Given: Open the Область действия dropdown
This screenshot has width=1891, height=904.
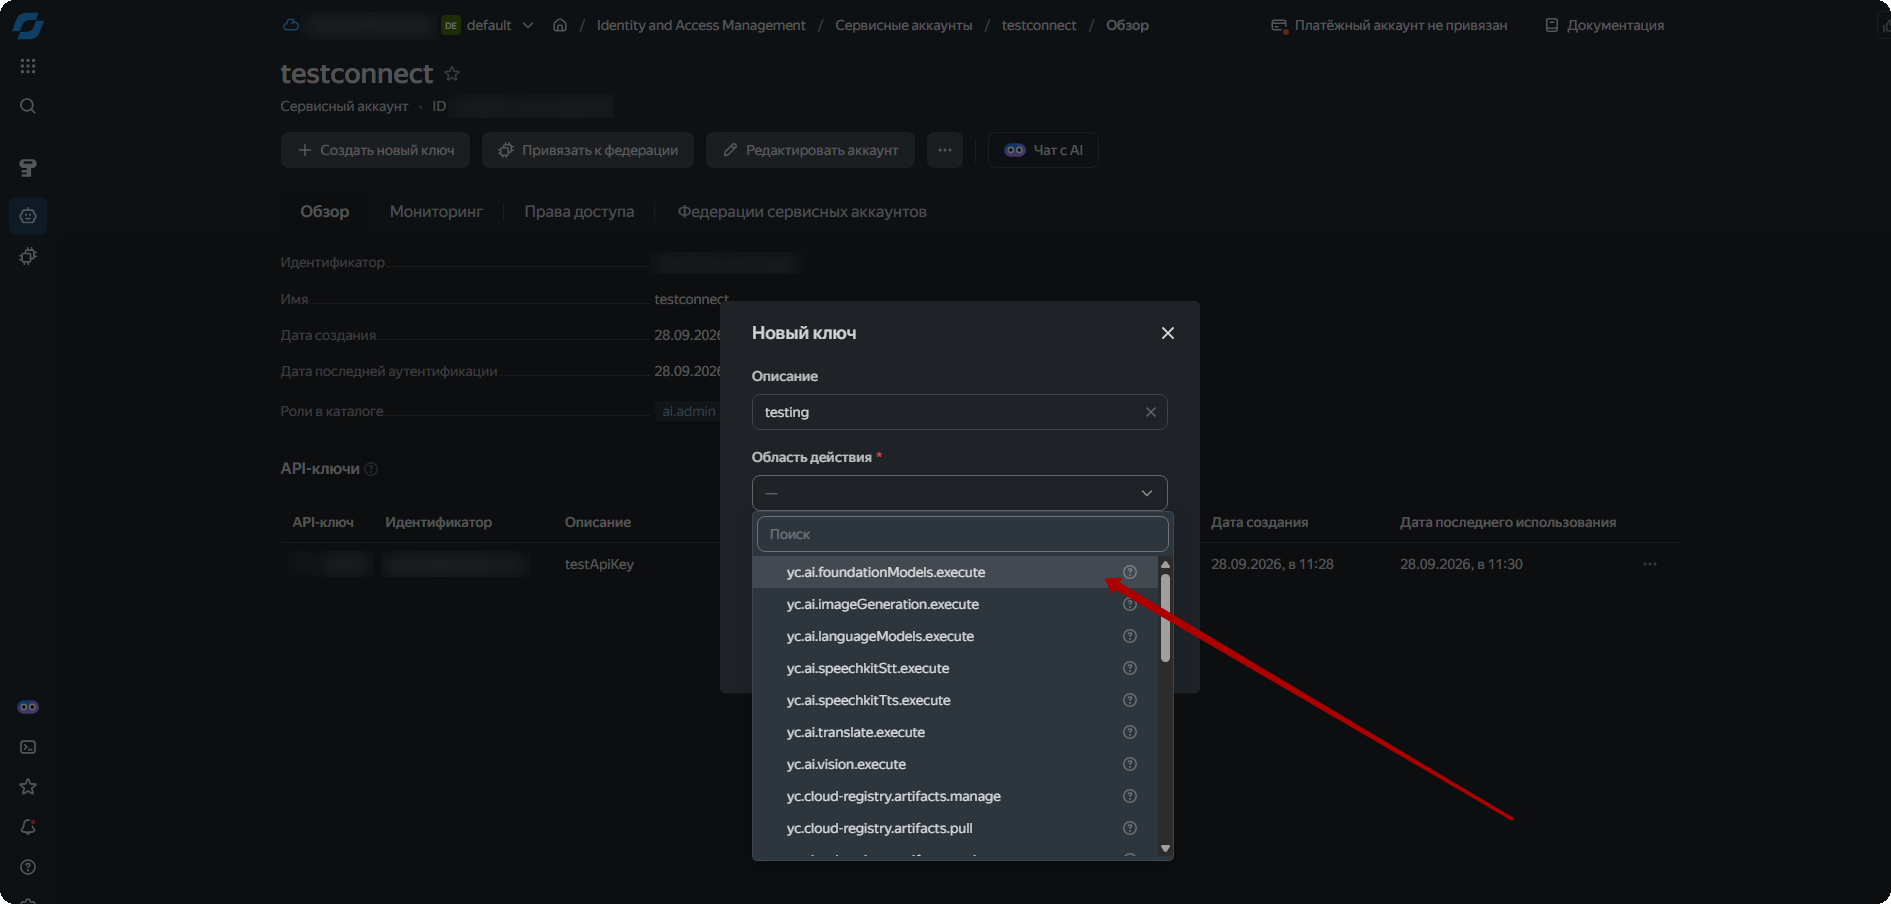Looking at the screenshot, I should [960, 493].
